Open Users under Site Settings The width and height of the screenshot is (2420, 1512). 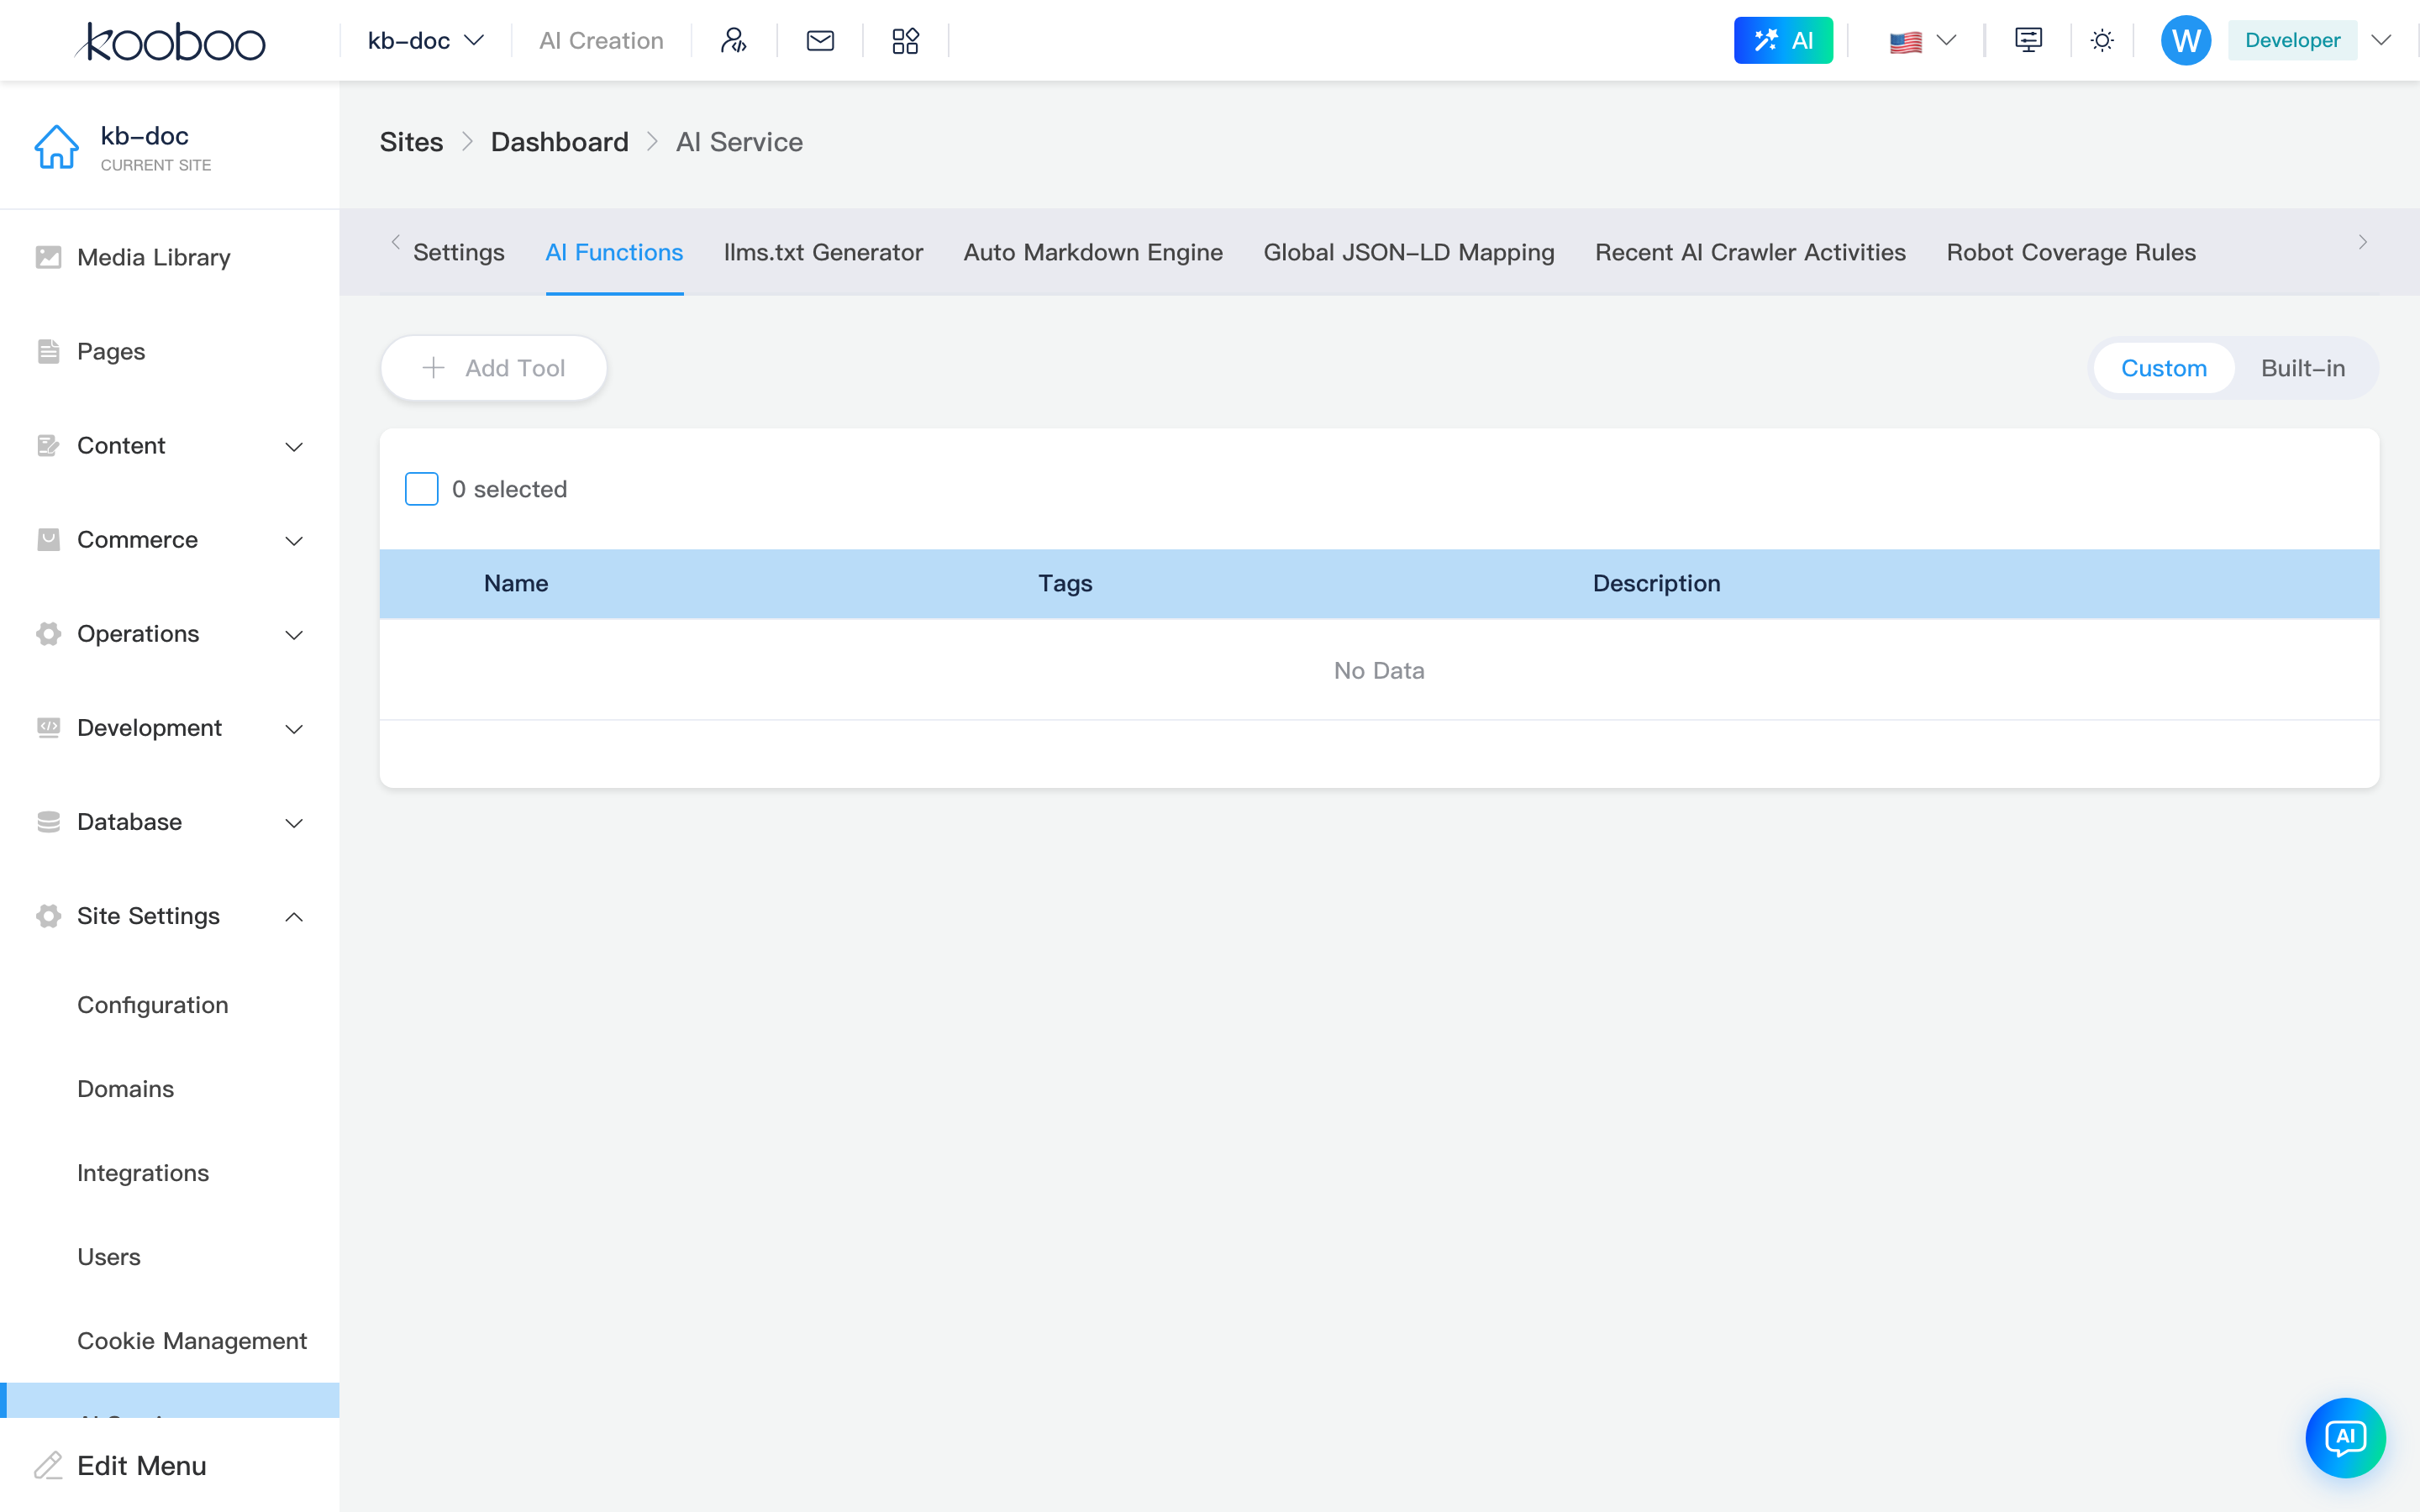pos(109,1256)
